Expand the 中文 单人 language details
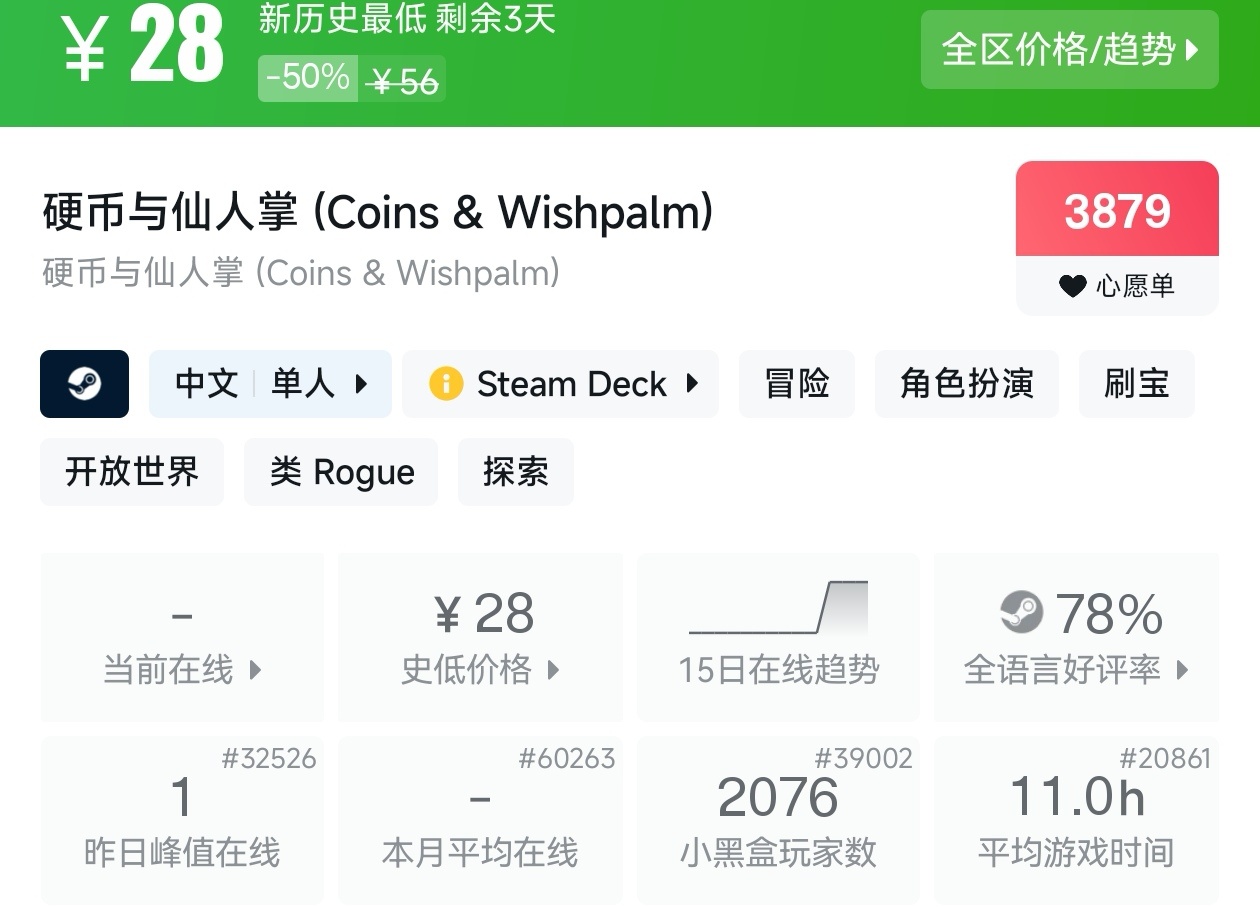Screen dimensions: 1260x908 pos(270,384)
